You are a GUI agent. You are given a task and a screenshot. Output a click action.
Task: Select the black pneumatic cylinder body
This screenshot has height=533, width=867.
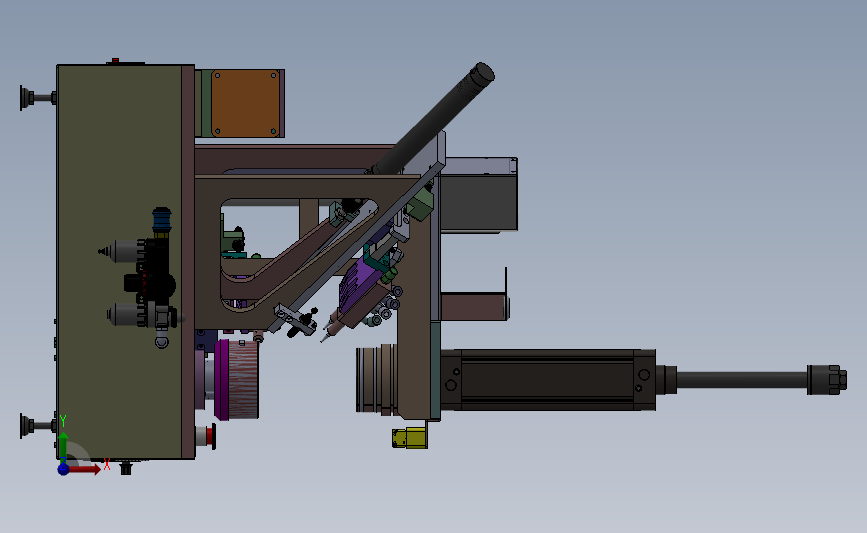pyautogui.click(x=548, y=380)
